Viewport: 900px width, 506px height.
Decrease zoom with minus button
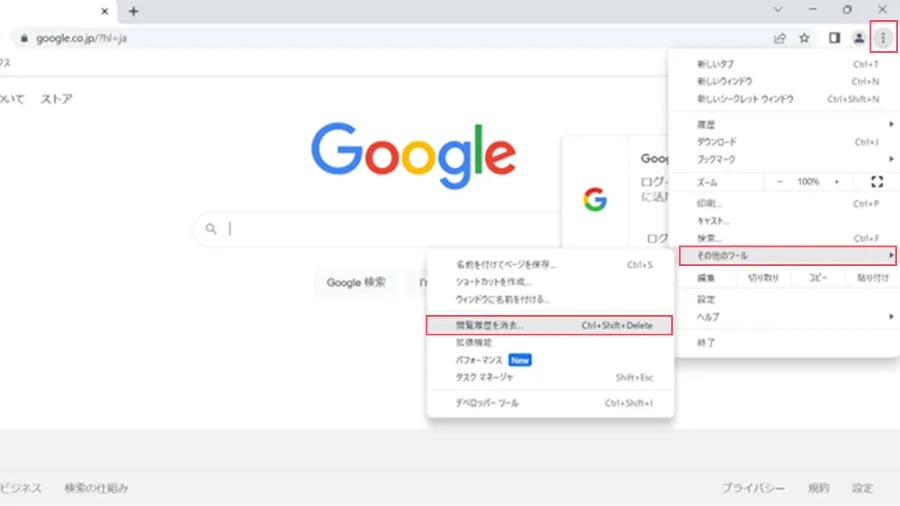click(x=779, y=182)
